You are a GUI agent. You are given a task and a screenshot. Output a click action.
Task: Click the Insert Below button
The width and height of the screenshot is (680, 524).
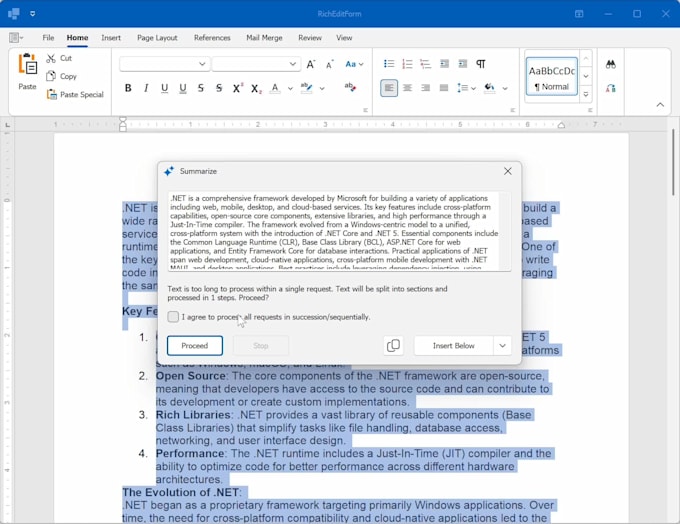point(453,346)
